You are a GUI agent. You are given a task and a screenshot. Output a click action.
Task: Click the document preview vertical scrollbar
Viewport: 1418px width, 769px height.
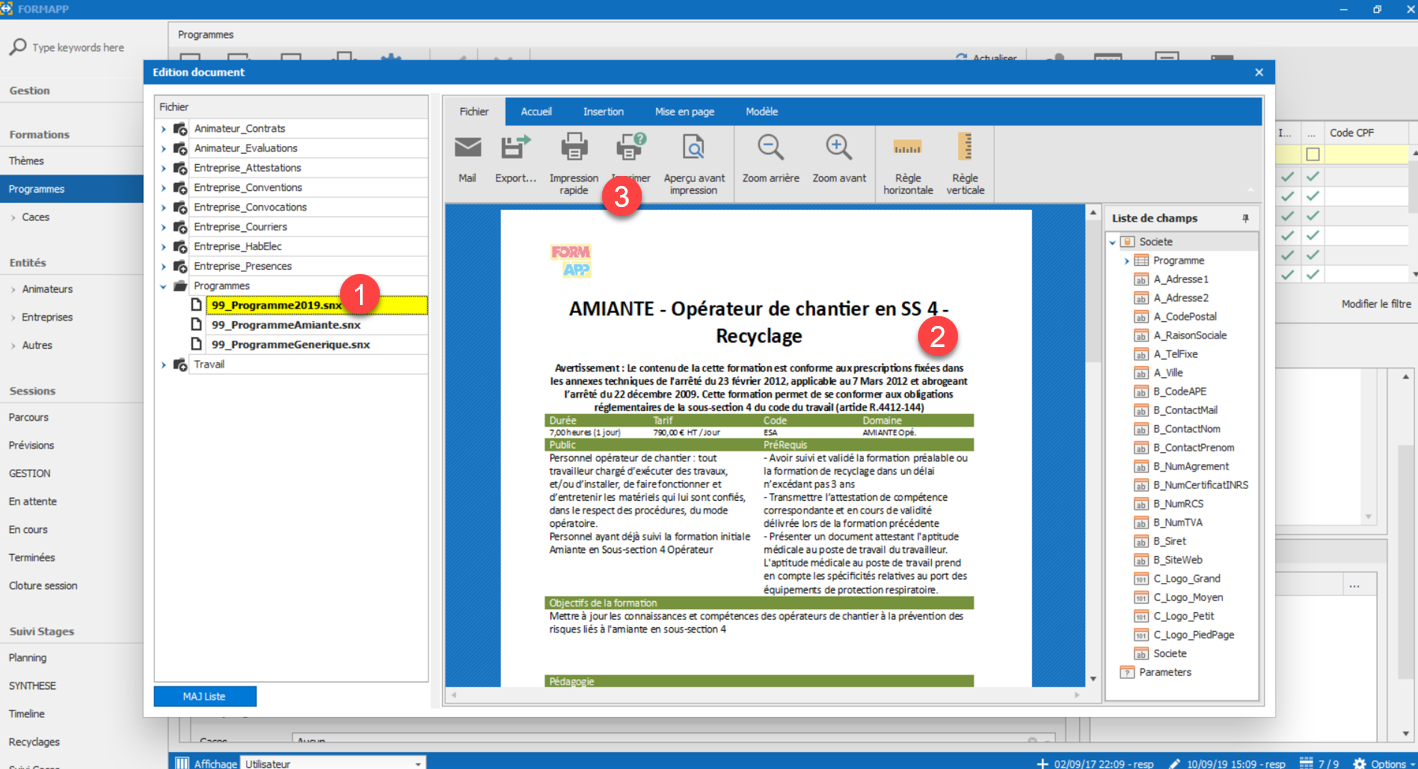click(1093, 445)
